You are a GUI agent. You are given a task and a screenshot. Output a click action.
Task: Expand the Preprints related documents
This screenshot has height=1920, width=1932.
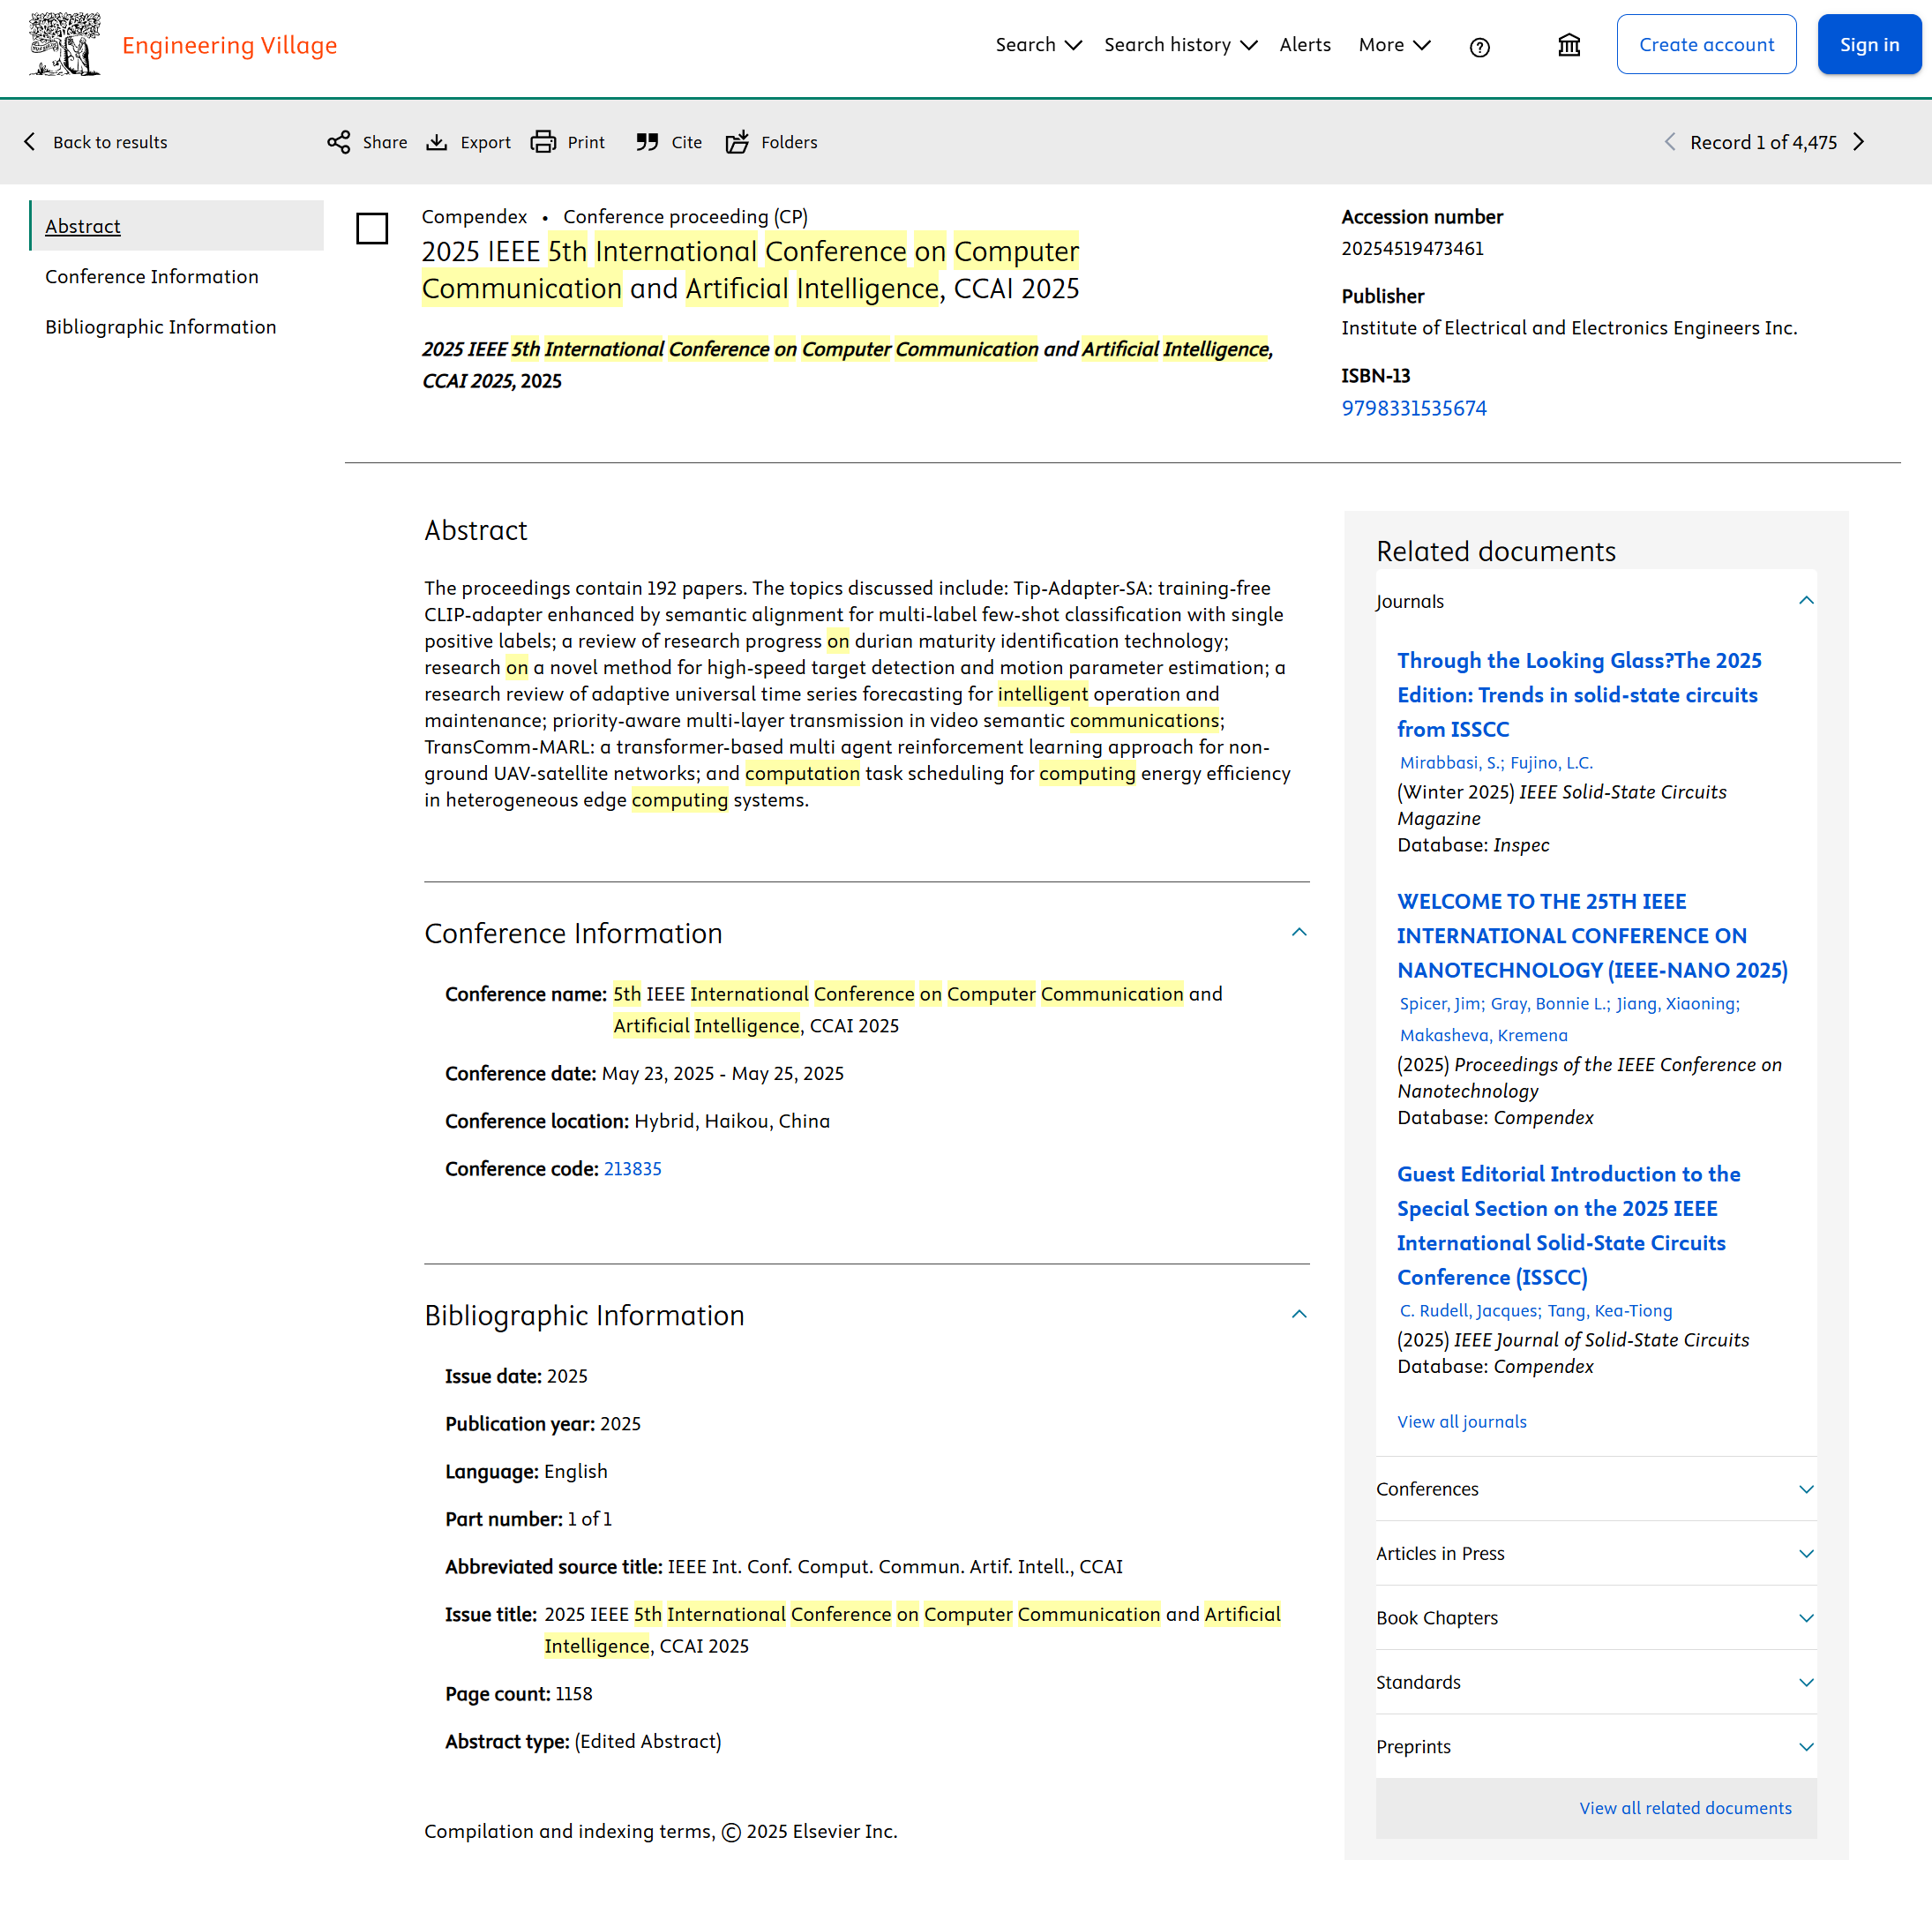tap(1805, 1746)
